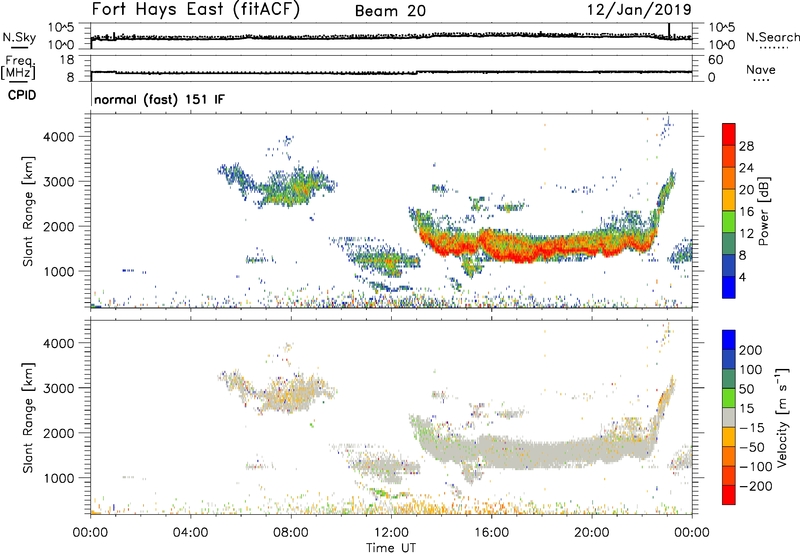This screenshot has width=800, height=554.
Task: Click the power panel 'Slant Range [km]' label
Action: [28, 211]
